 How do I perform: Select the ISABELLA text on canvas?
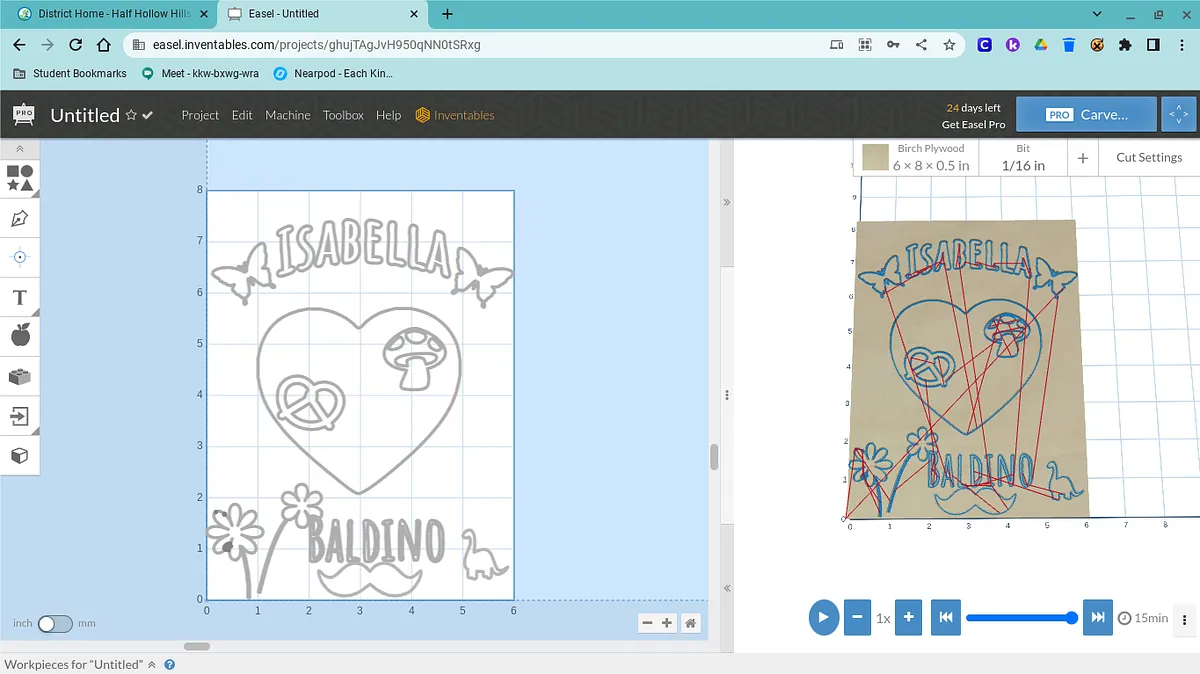click(x=362, y=250)
